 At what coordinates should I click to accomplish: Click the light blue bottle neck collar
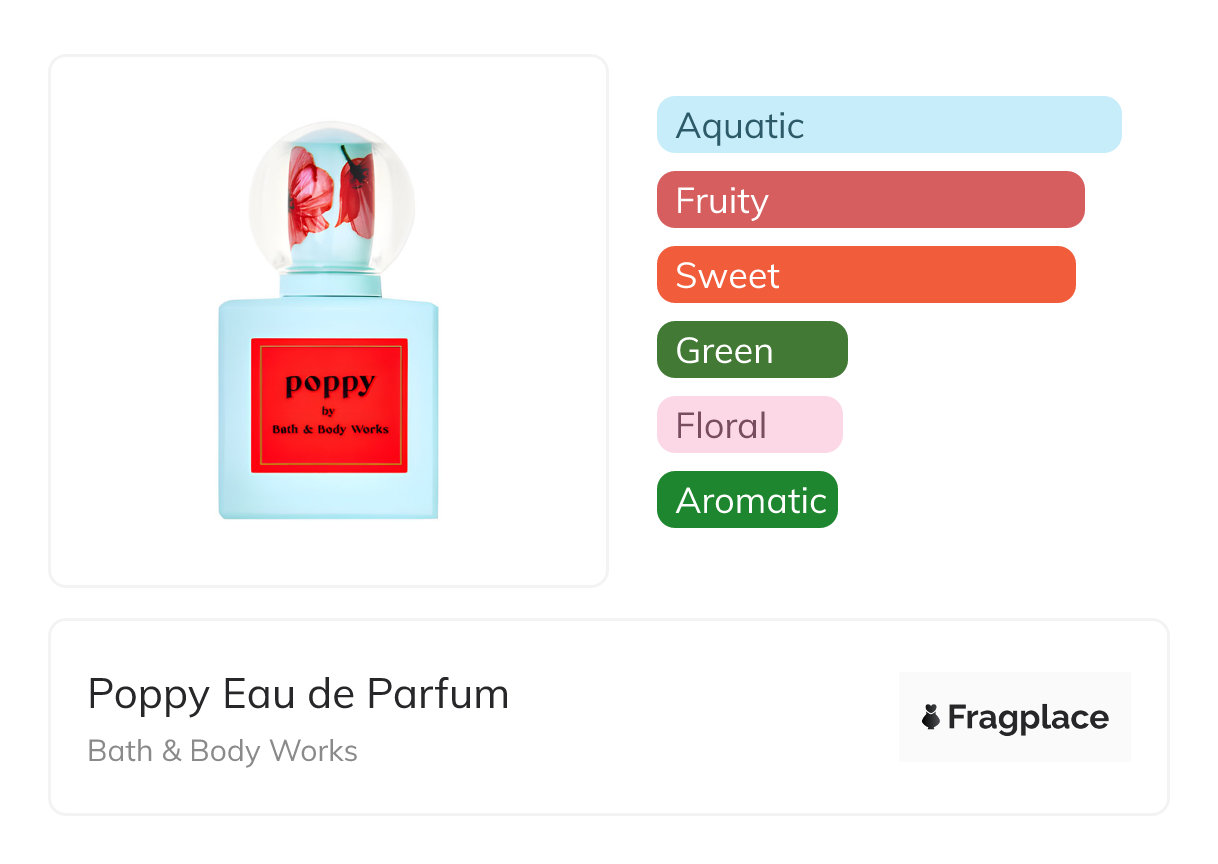331,286
